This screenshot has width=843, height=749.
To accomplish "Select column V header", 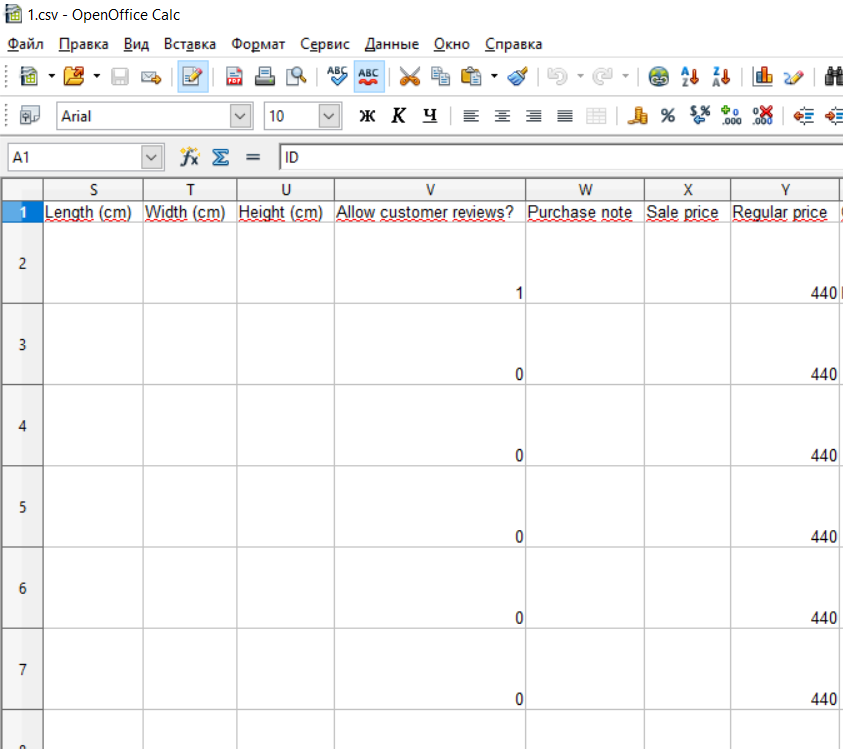I will click(430, 190).
